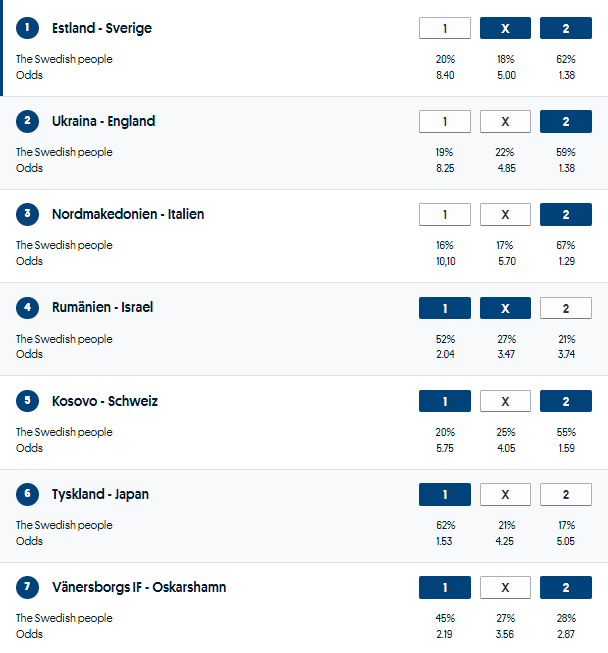
Task: Deselect home win (1) for Vänersborgs IF - Oskarshamn
Action: click(x=445, y=587)
